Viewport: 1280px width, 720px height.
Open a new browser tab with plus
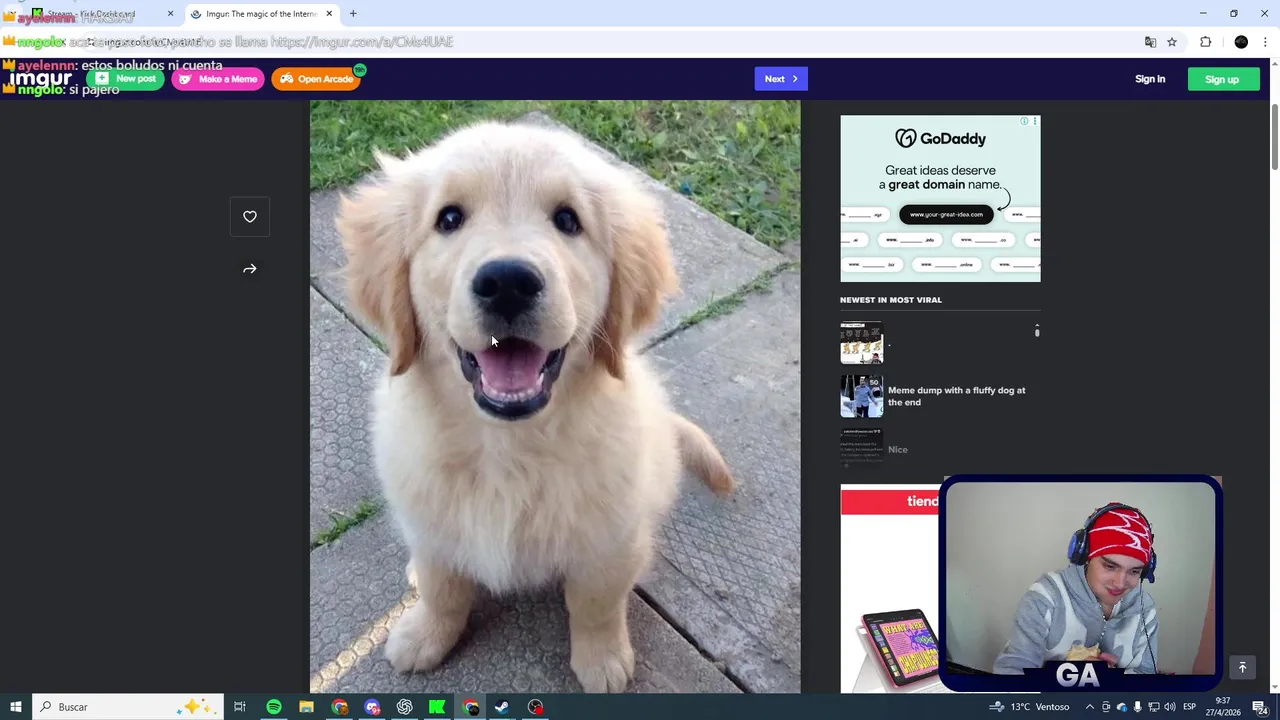353,14
